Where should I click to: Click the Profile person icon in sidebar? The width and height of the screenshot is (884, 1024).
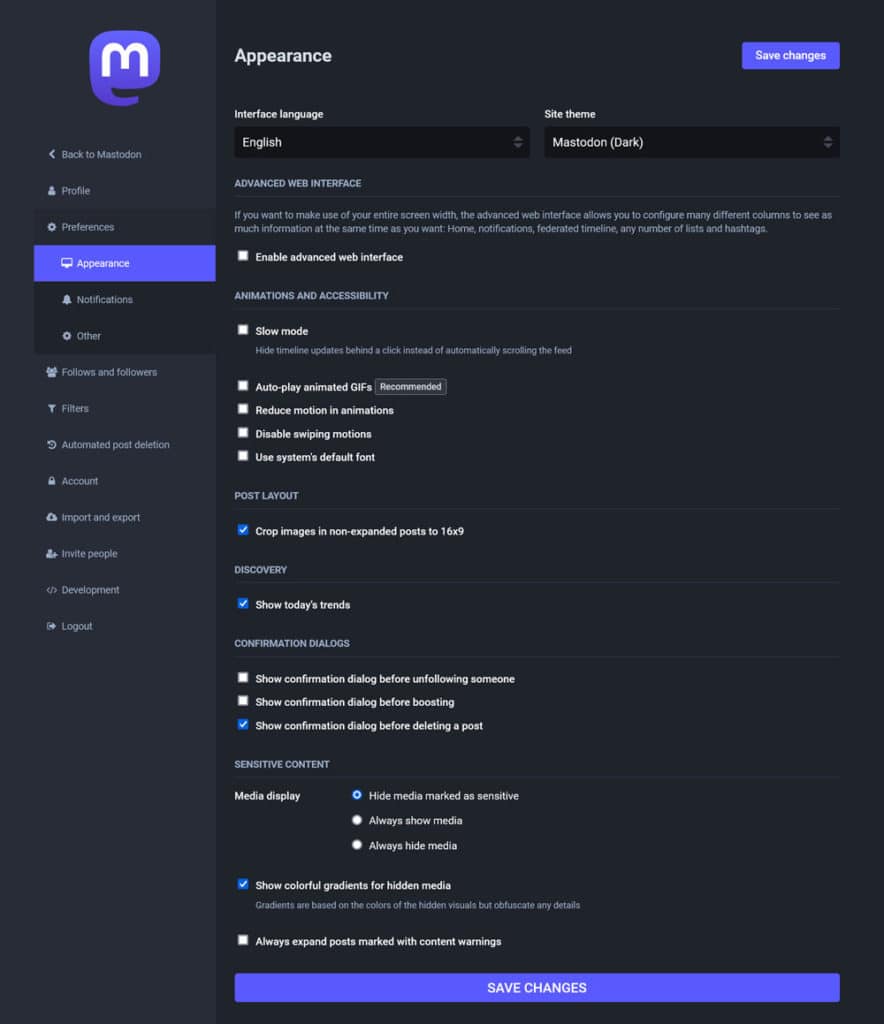click(52, 190)
